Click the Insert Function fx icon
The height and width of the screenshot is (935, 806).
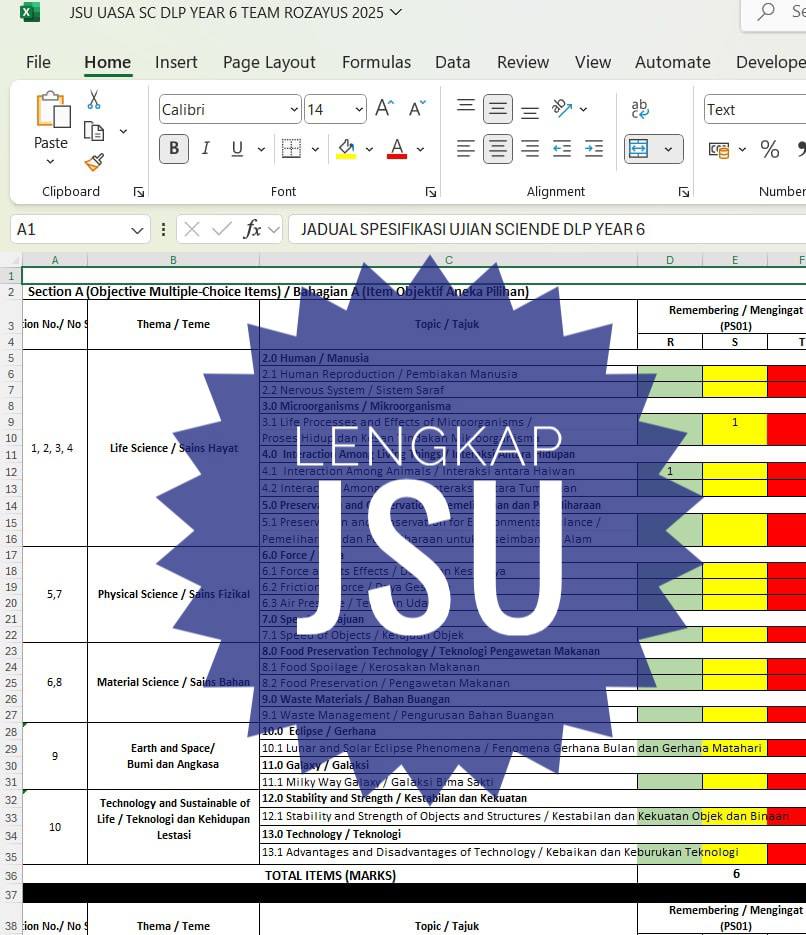point(252,229)
